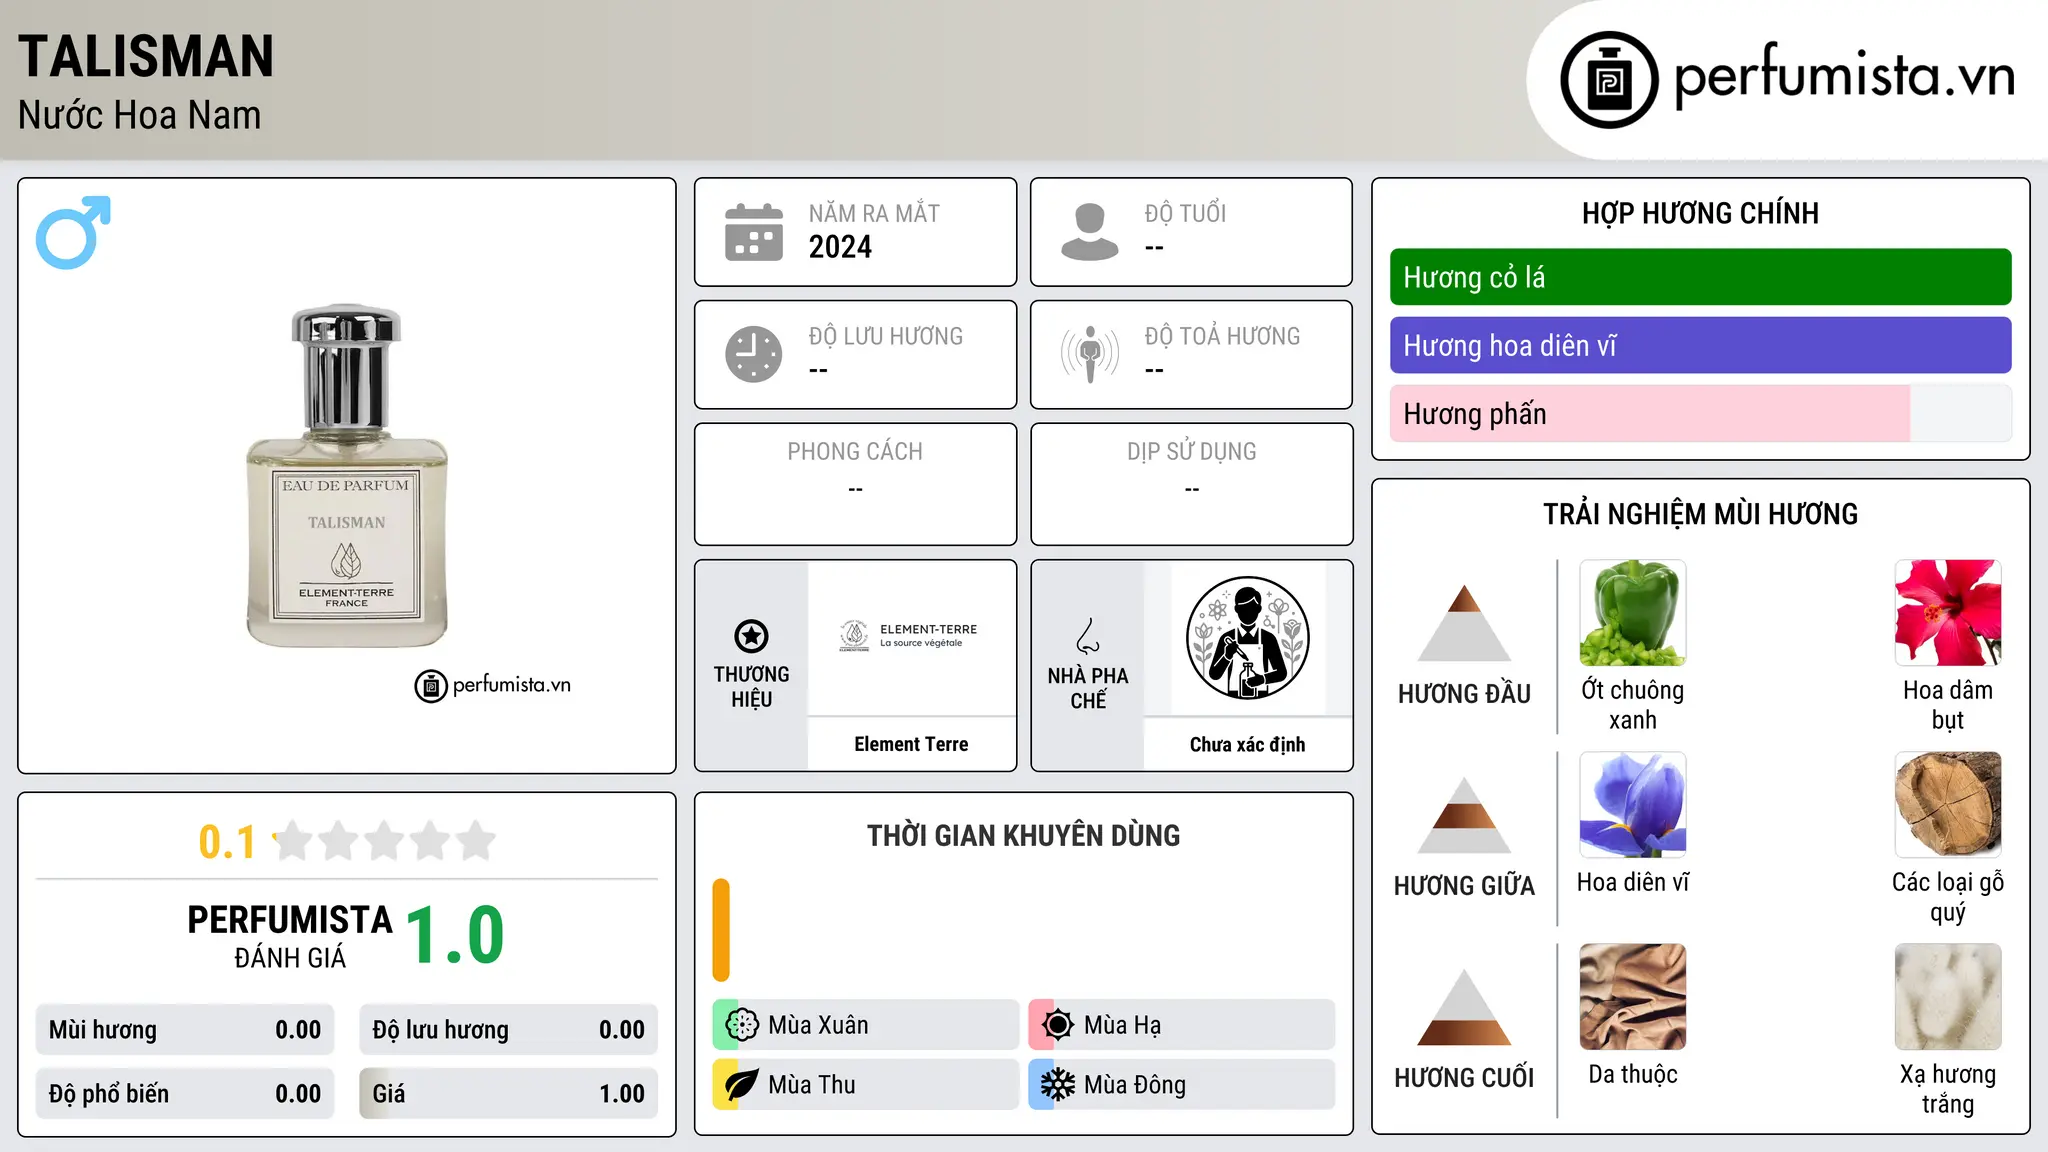Click the person icon for age group
Viewport: 2048px width, 1152px height.
[x=1090, y=232]
